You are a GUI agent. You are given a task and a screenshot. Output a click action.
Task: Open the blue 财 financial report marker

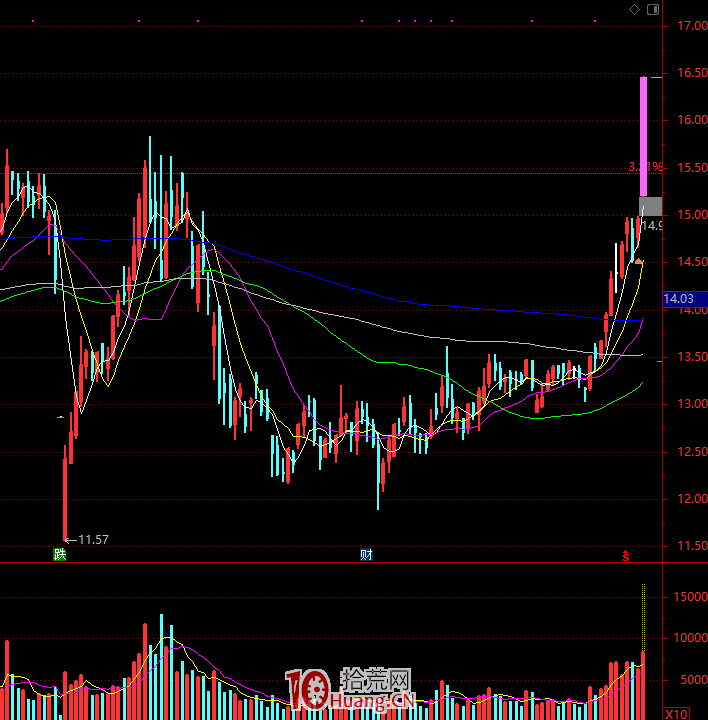[366, 555]
